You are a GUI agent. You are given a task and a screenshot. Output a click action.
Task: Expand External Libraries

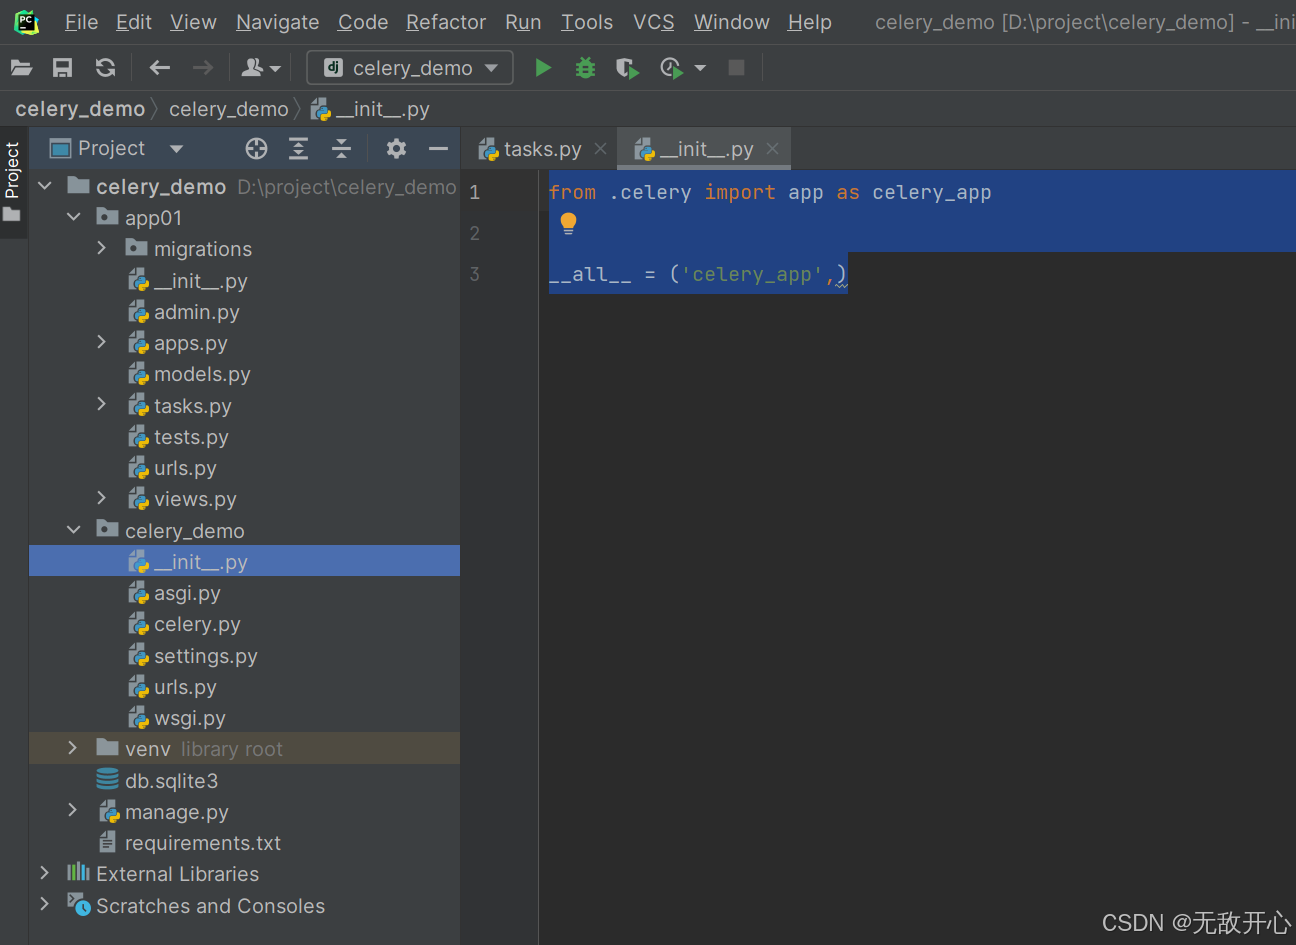click(44, 873)
